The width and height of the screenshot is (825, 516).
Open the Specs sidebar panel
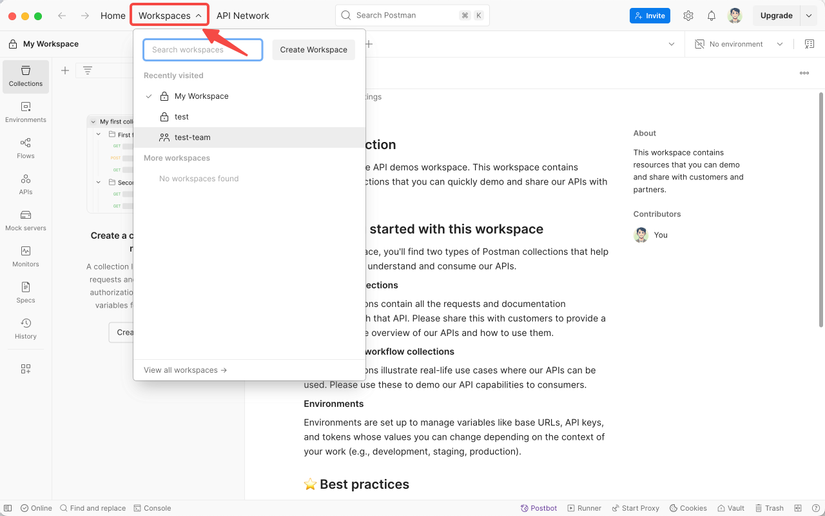coord(25,293)
